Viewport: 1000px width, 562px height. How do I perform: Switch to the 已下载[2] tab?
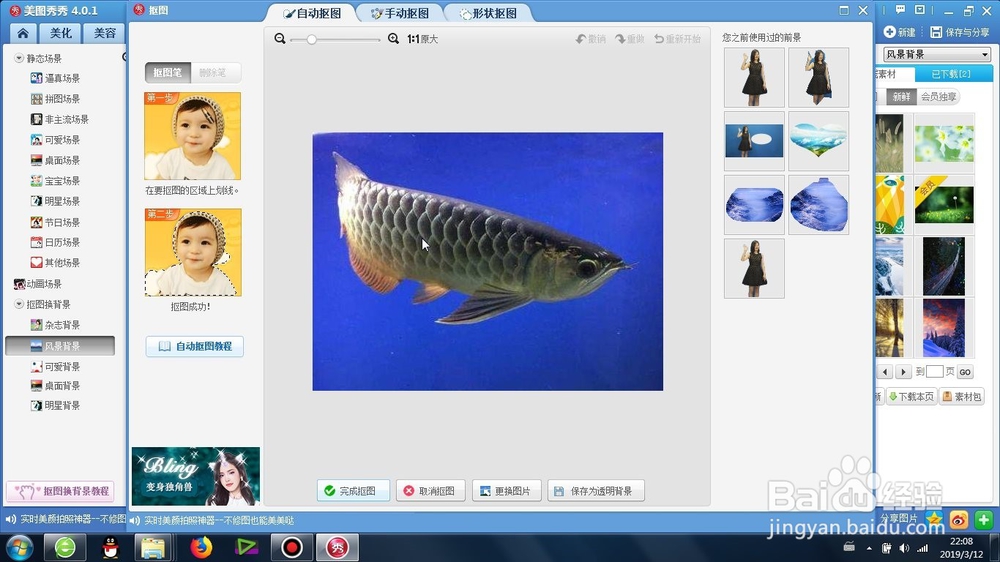[x=953, y=74]
